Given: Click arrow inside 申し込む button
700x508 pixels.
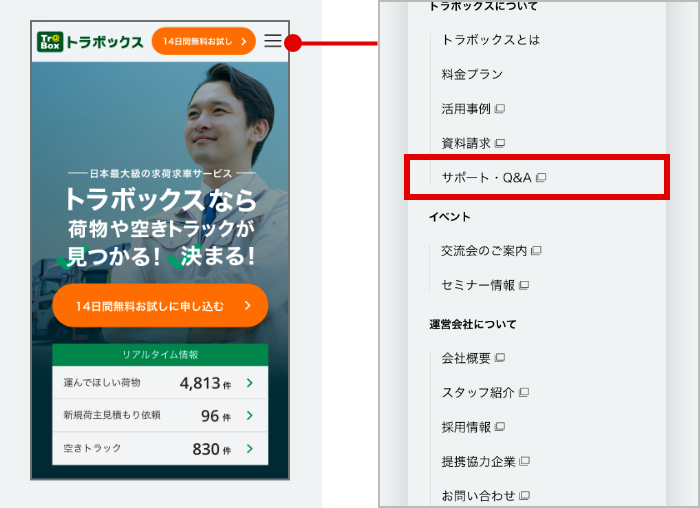Looking at the screenshot, I should (248, 305).
